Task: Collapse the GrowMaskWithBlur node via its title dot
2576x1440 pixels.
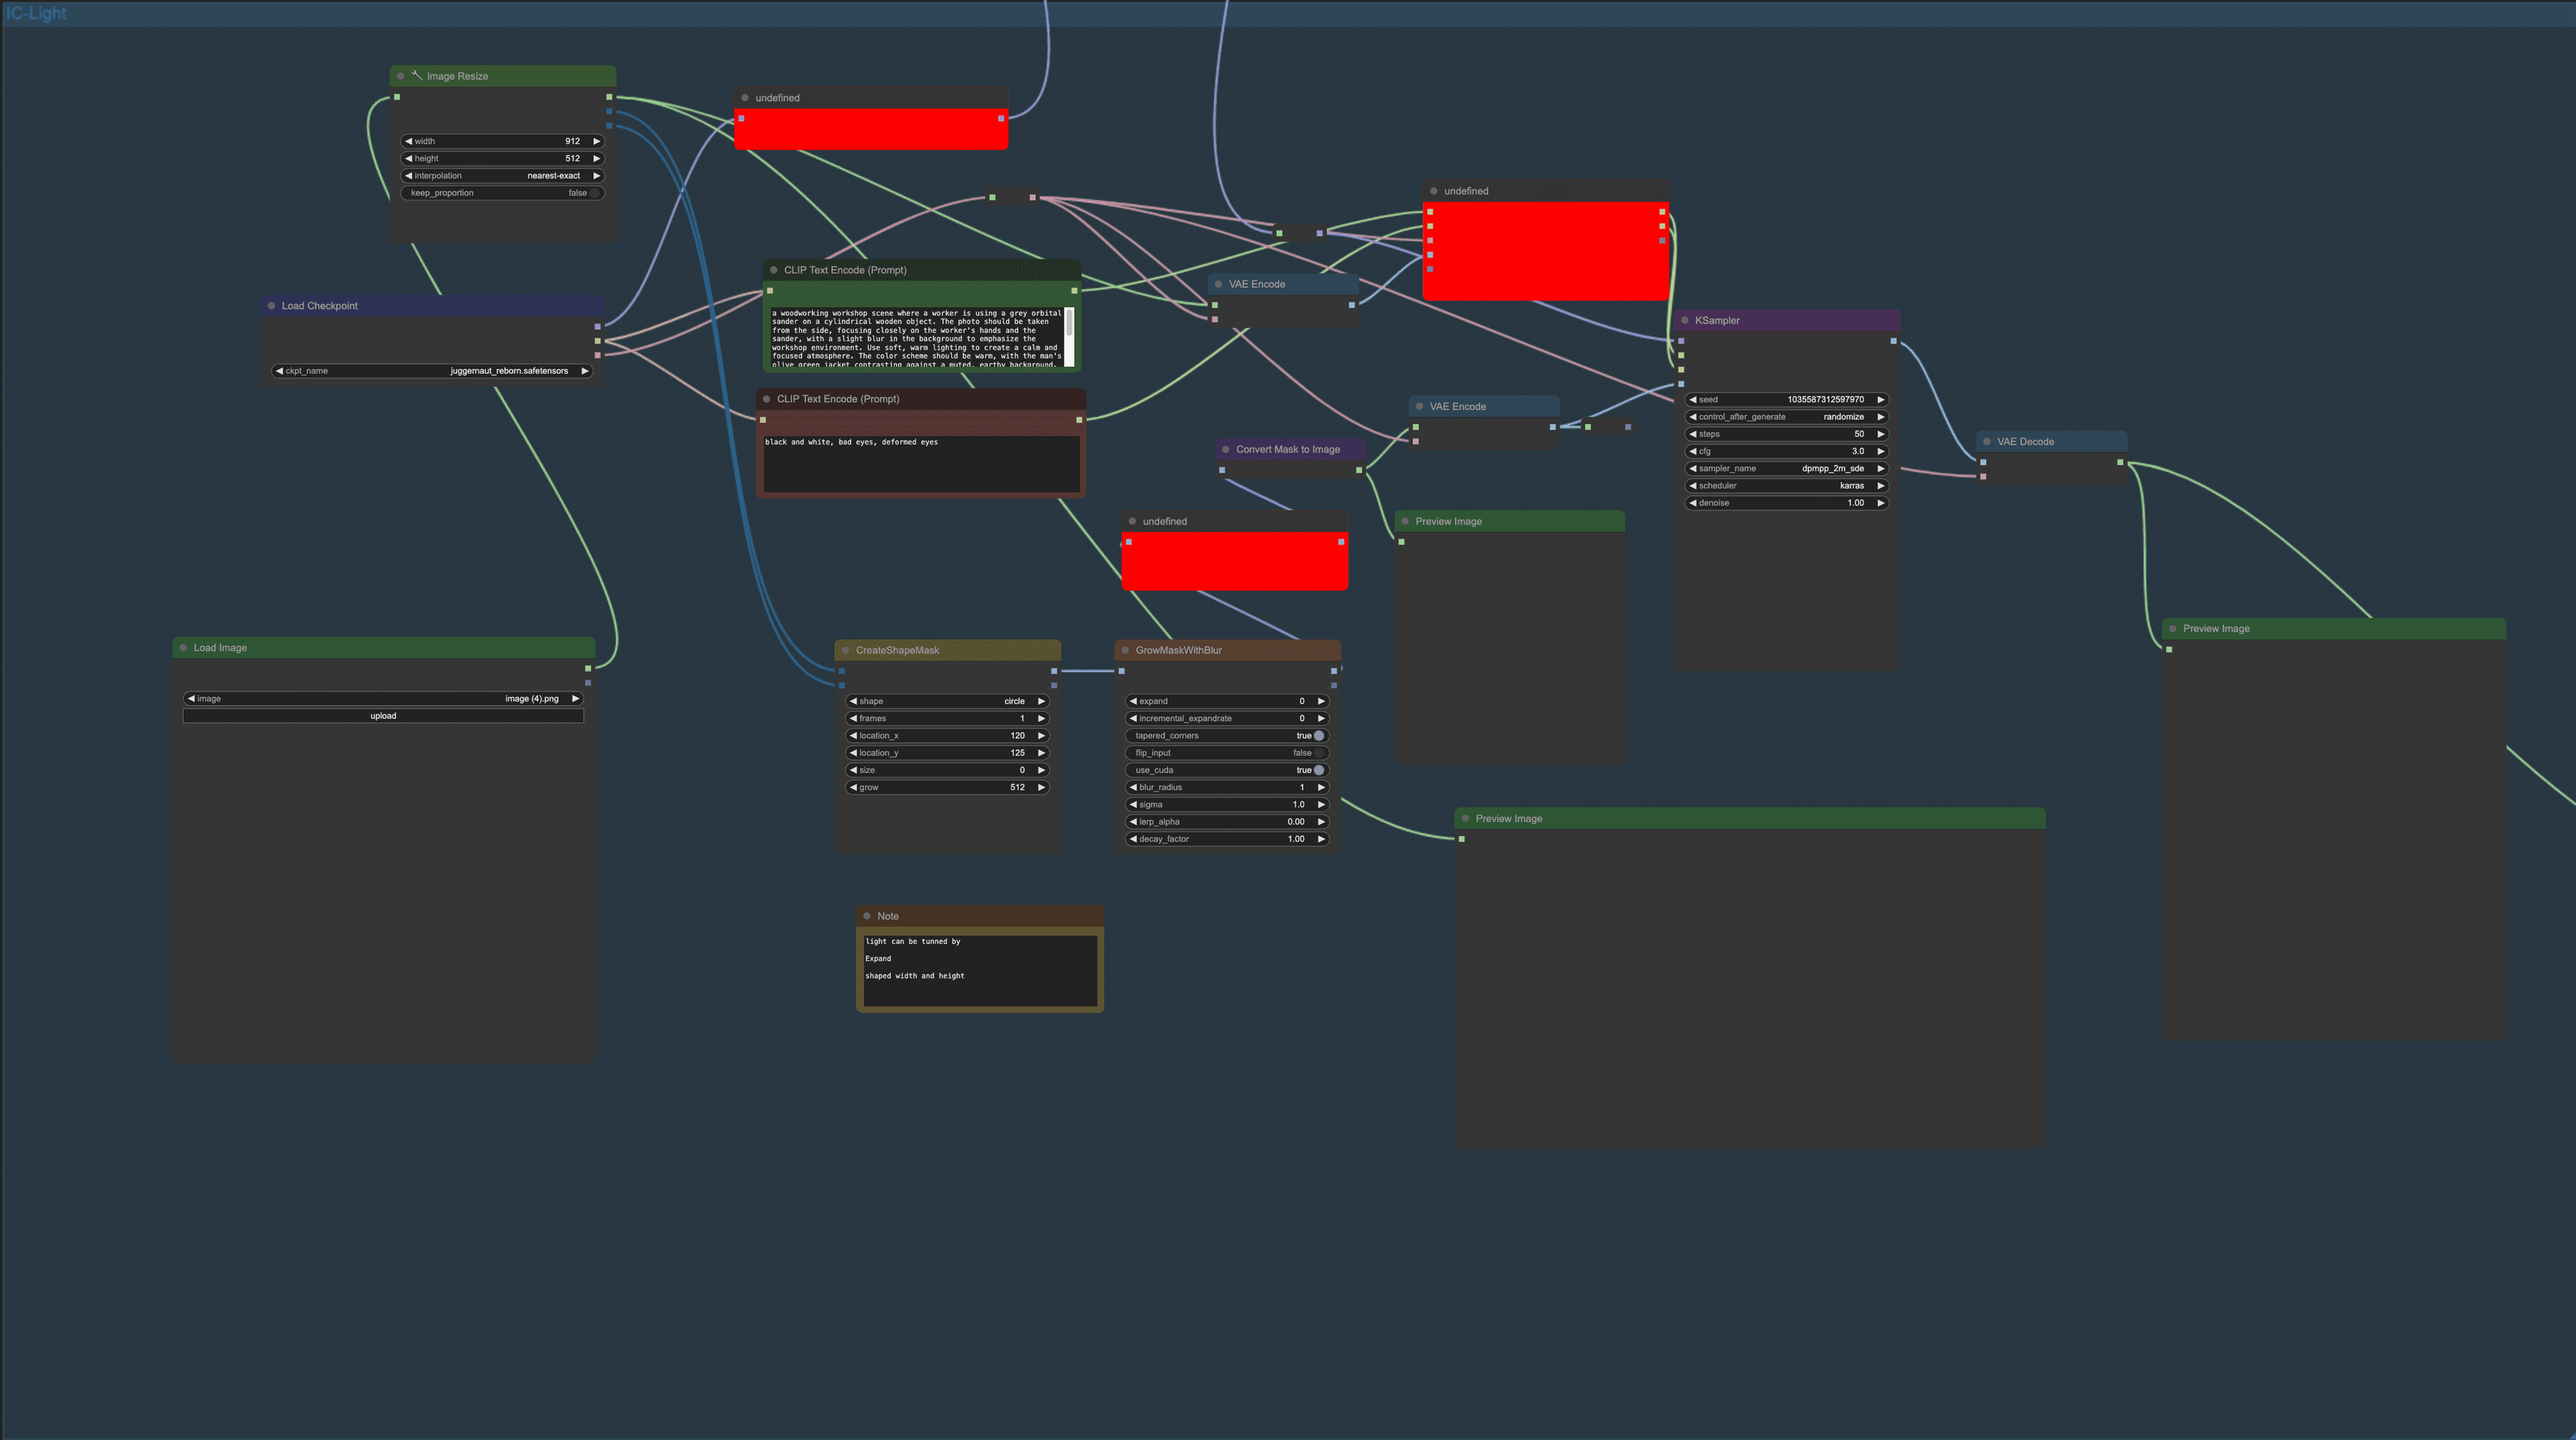Action: coord(1125,650)
